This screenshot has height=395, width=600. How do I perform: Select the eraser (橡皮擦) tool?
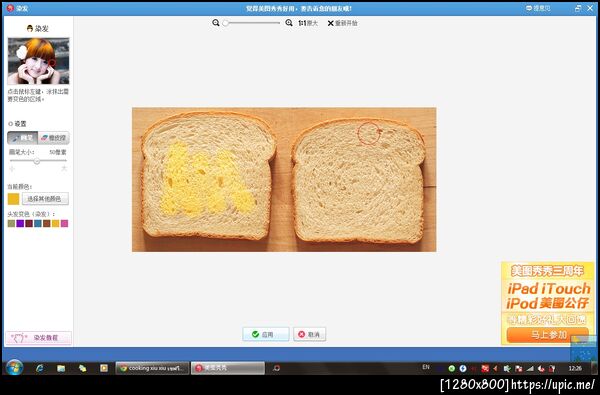click(x=54, y=138)
